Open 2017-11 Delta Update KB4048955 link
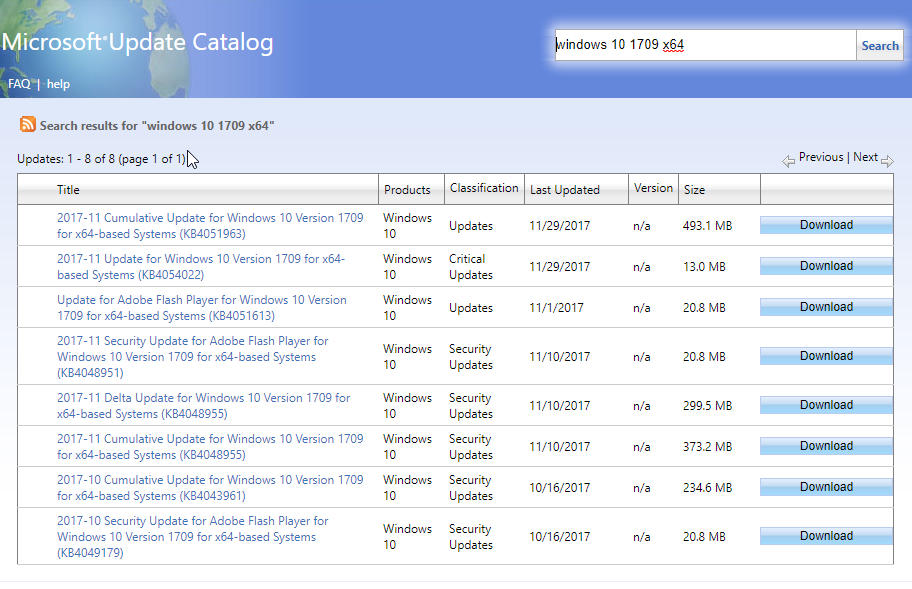This screenshot has width=912, height=589. 204,406
